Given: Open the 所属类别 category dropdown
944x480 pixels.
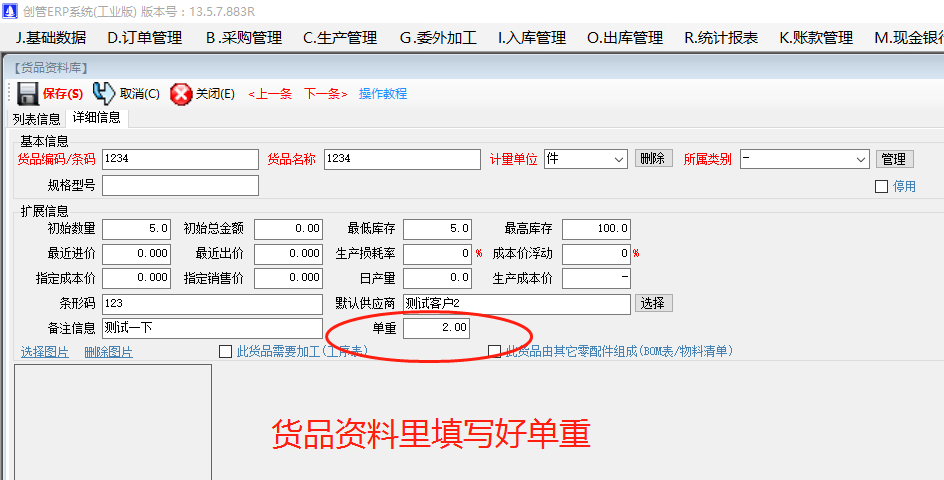Looking at the screenshot, I should [x=861, y=159].
